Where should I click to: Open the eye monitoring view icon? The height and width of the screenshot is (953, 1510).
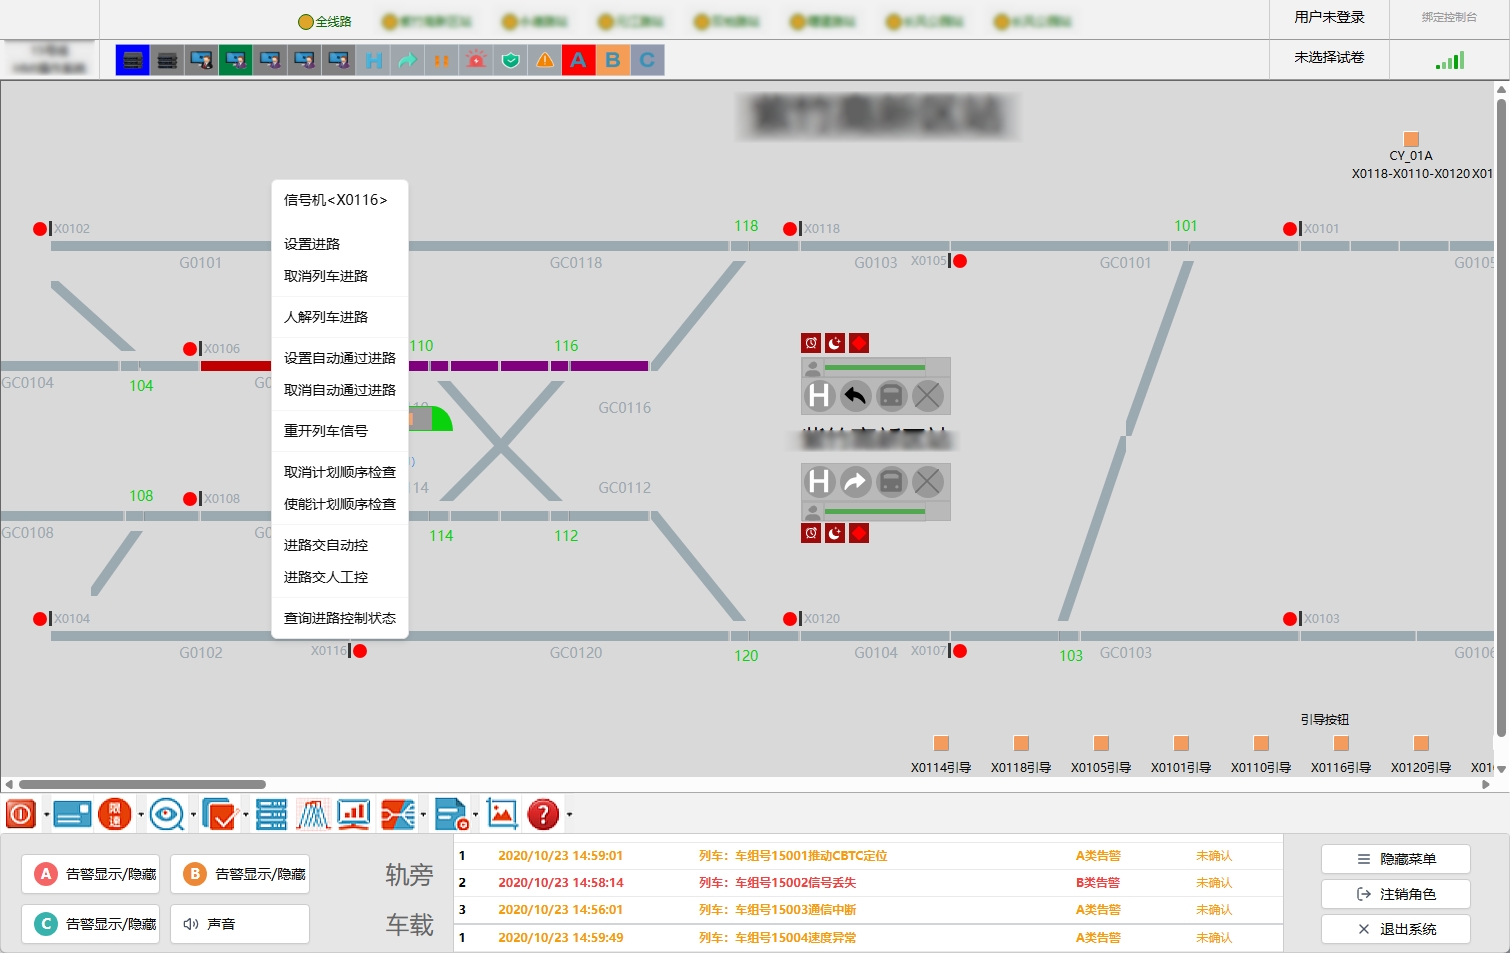coord(167,815)
